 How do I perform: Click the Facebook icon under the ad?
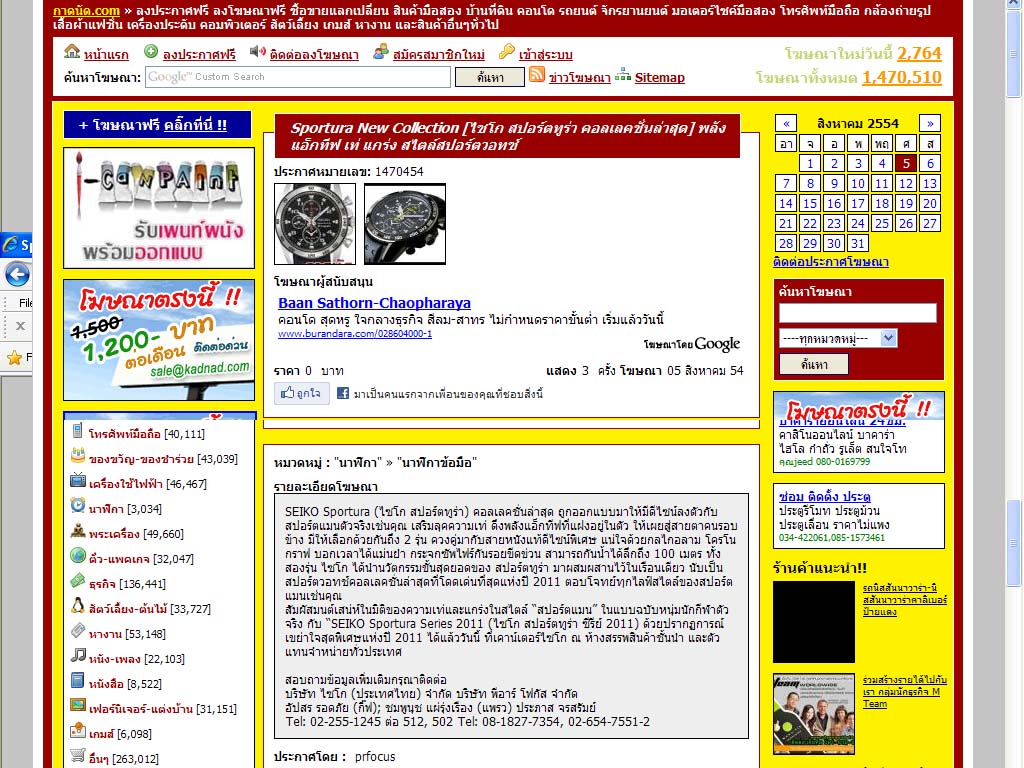342,393
